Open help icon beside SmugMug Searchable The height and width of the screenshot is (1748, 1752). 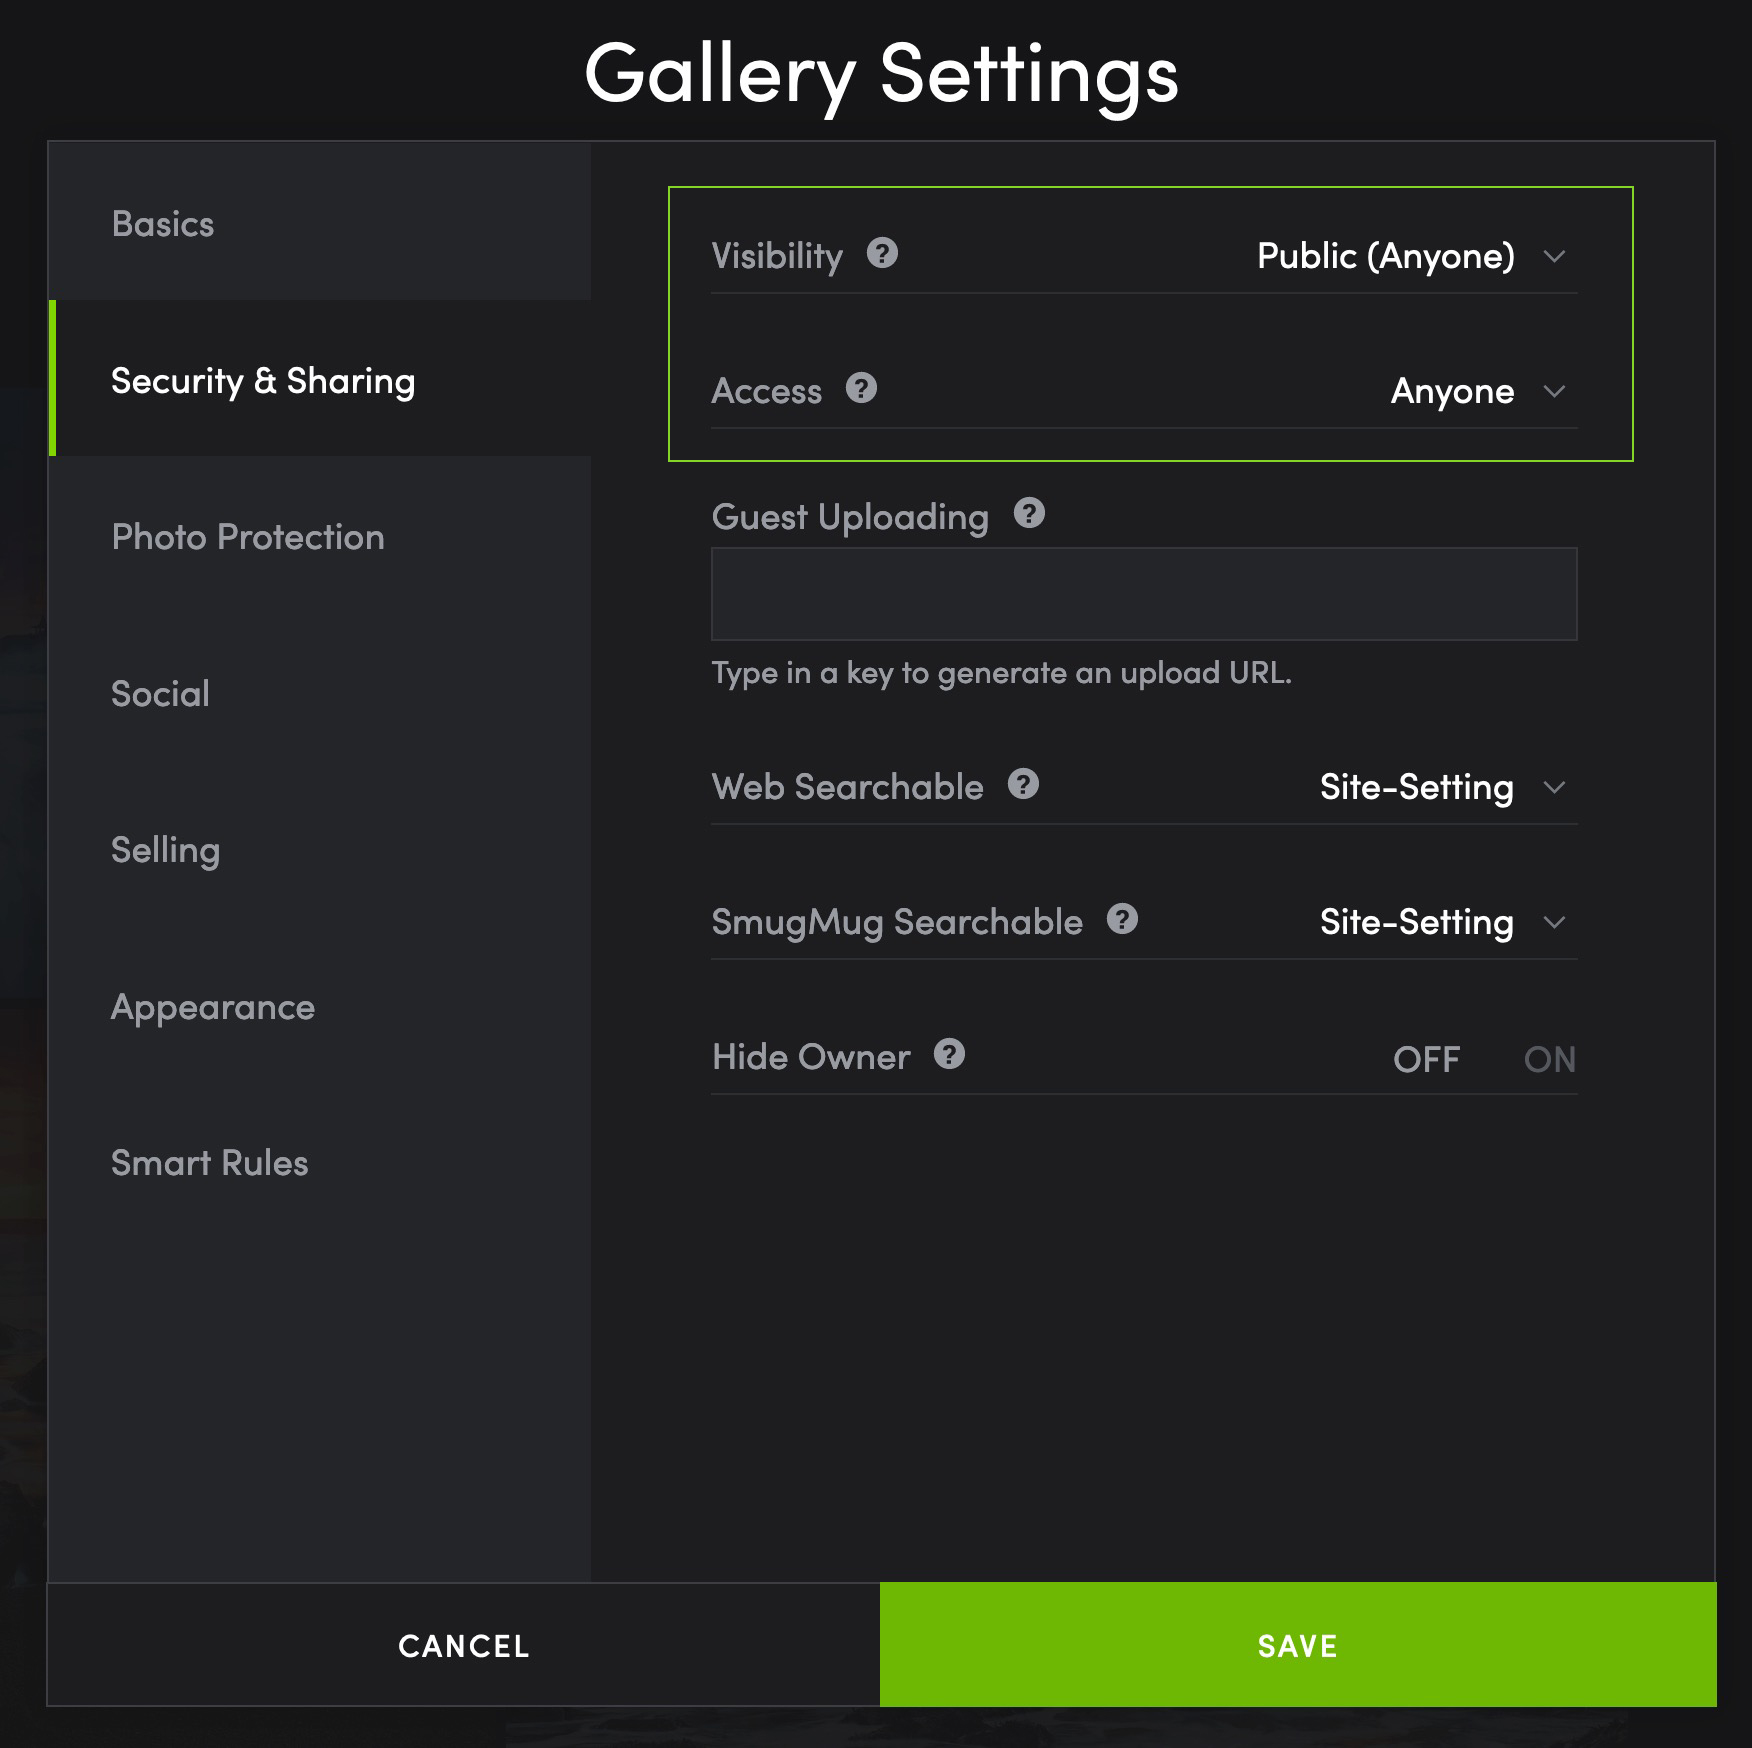1122,919
